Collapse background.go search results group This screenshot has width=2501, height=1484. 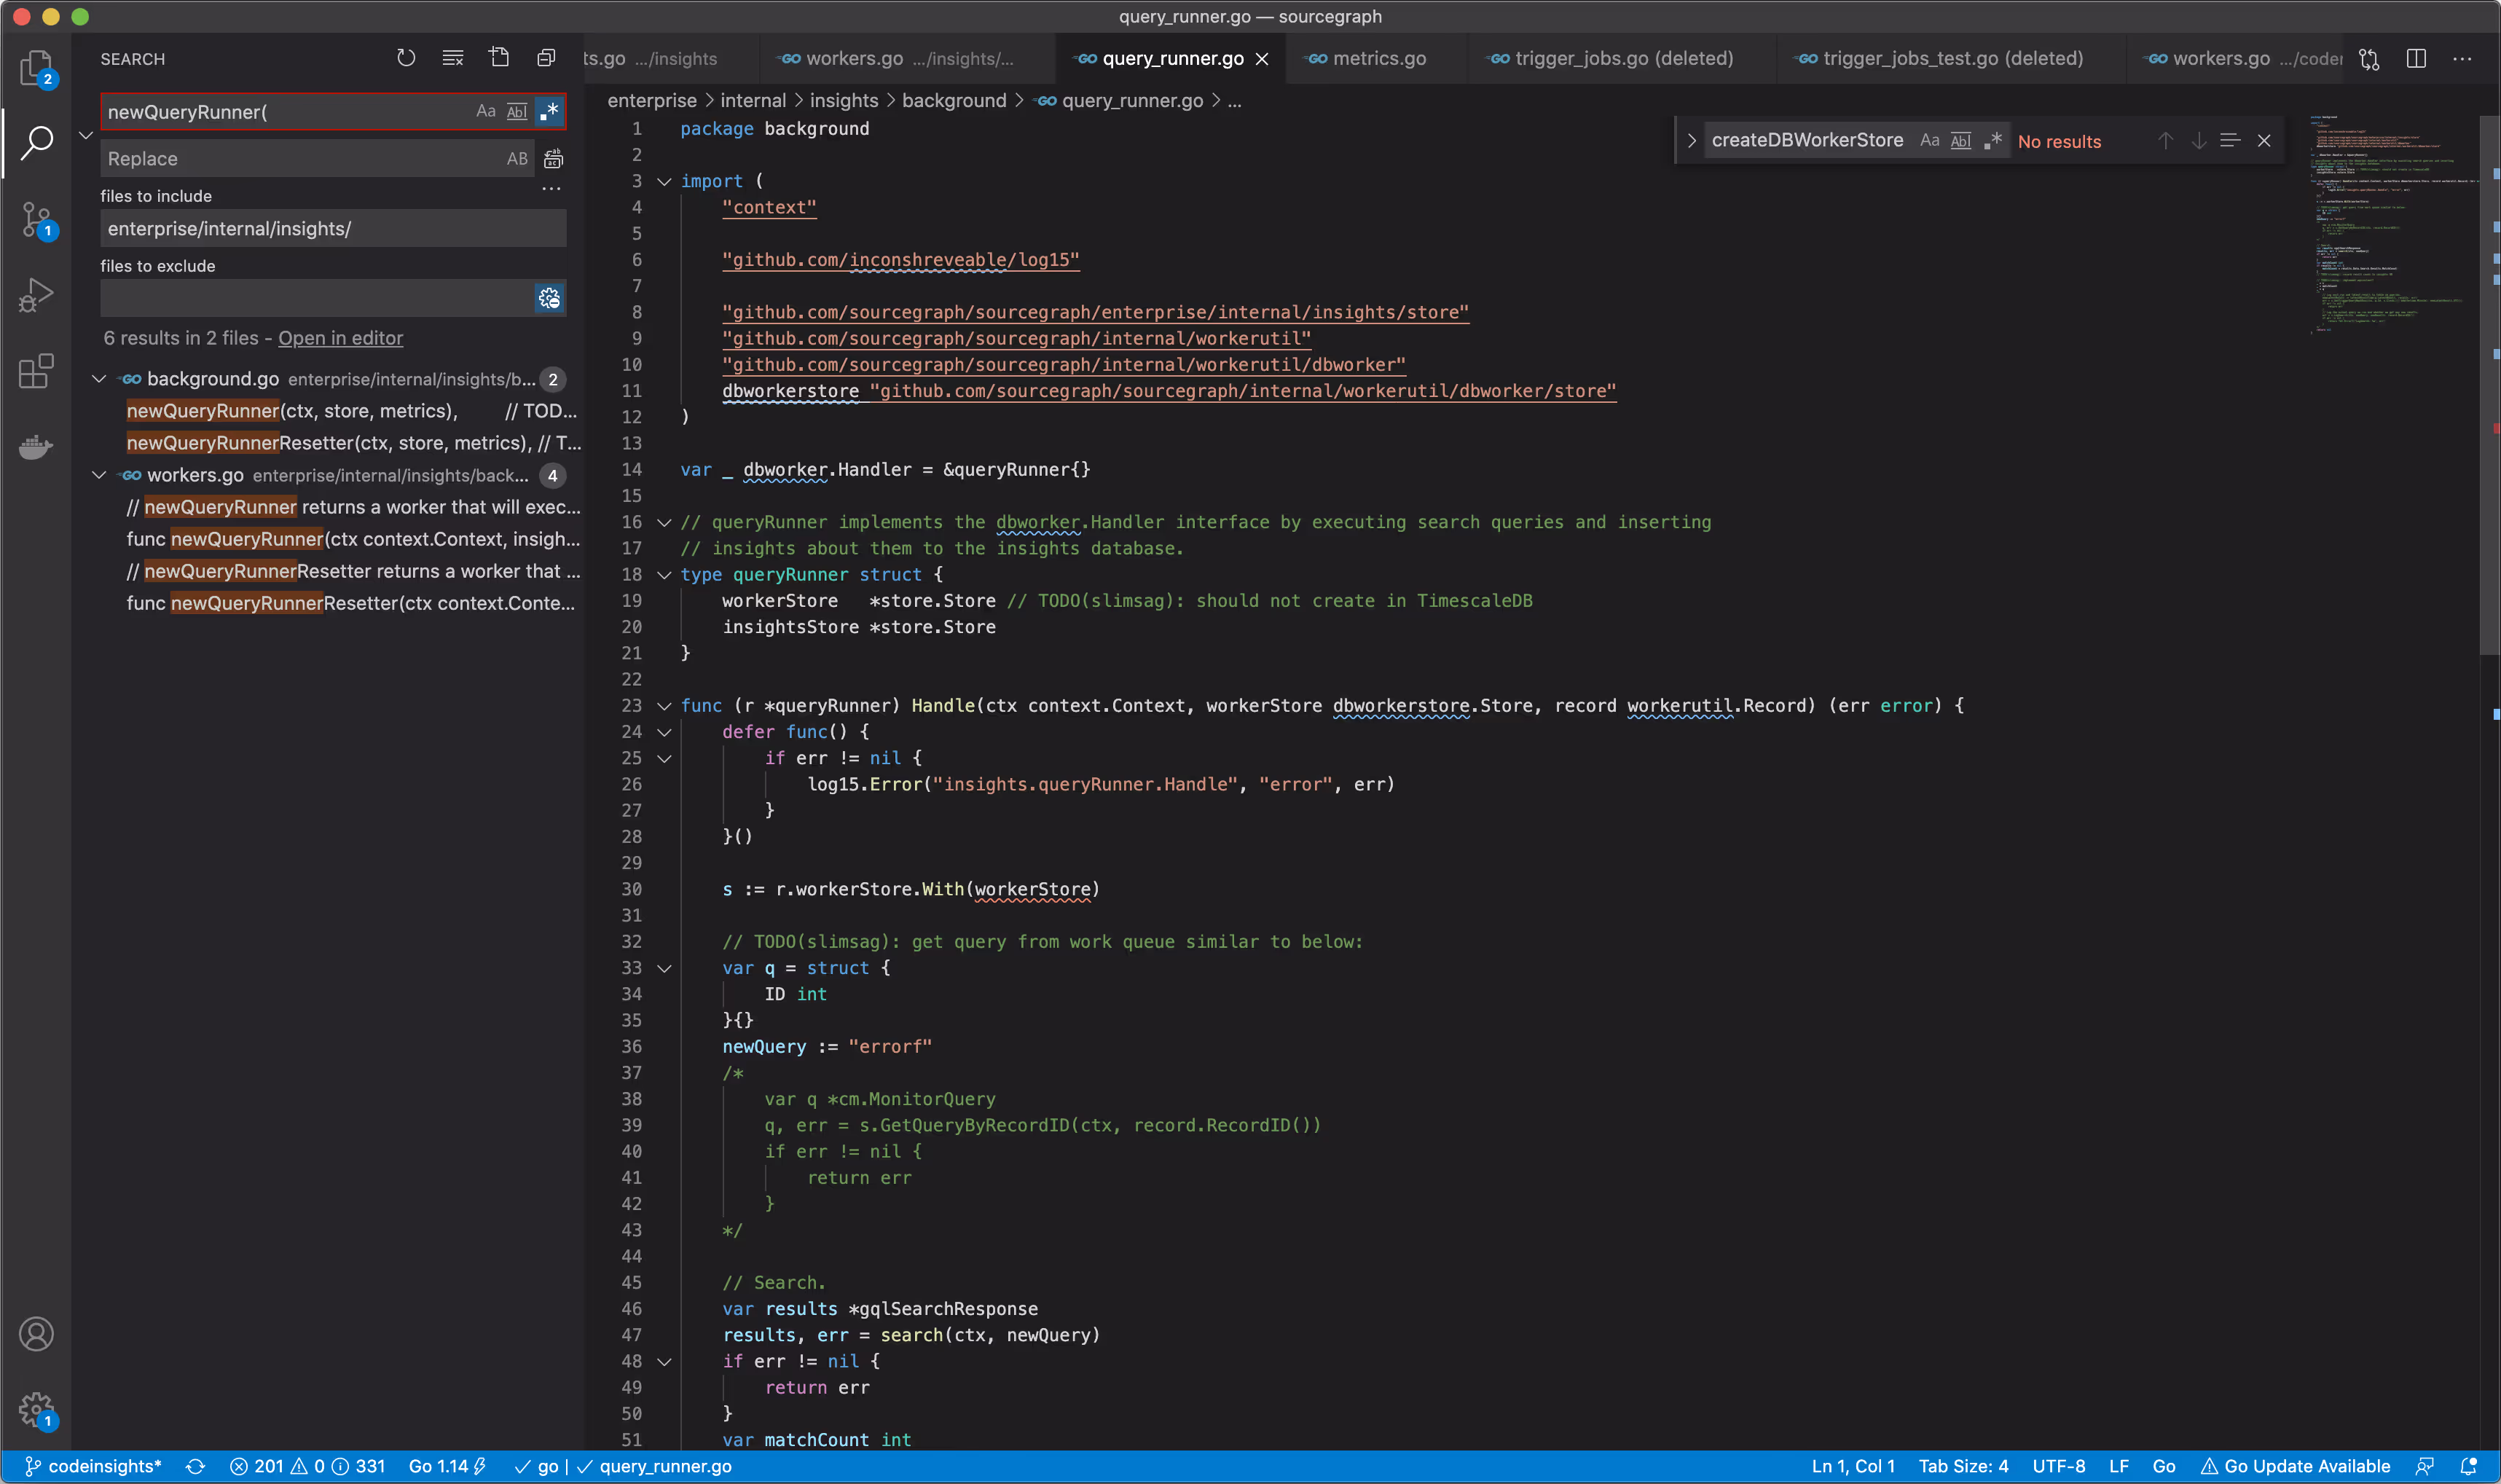pyautogui.click(x=99, y=379)
